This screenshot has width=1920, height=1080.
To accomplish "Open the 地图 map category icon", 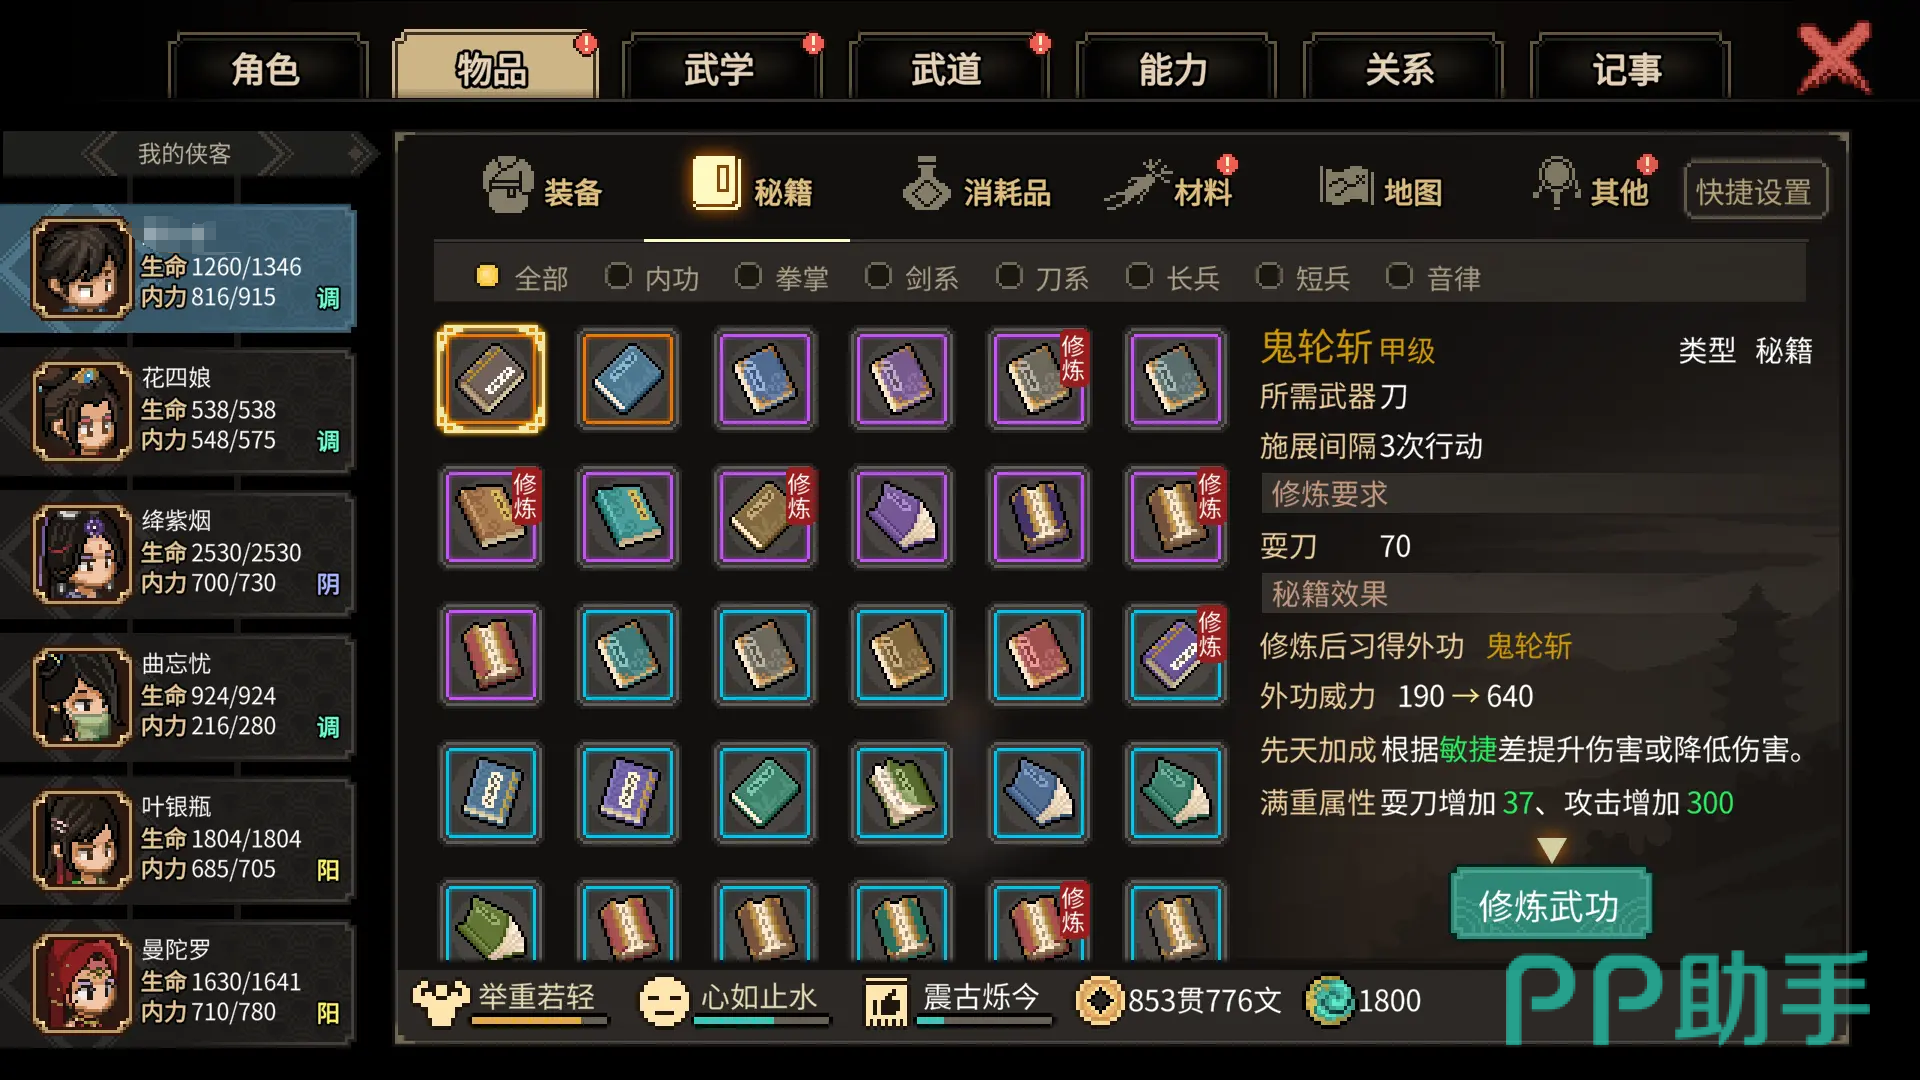I will (1346, 185).
